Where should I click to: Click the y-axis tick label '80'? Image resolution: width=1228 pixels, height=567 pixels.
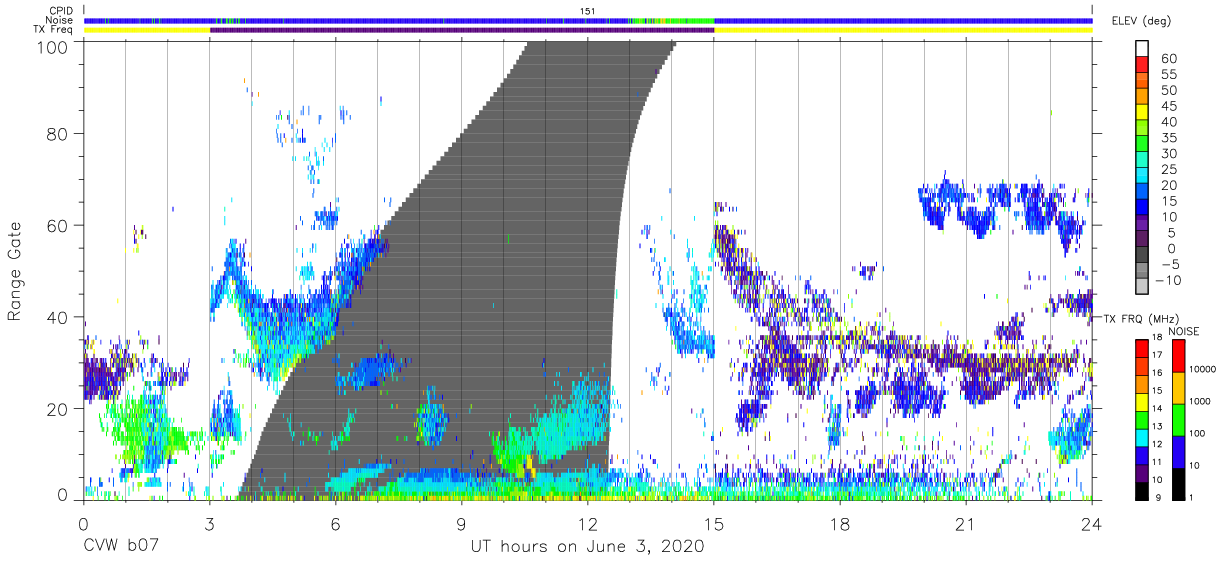[58, 134]
